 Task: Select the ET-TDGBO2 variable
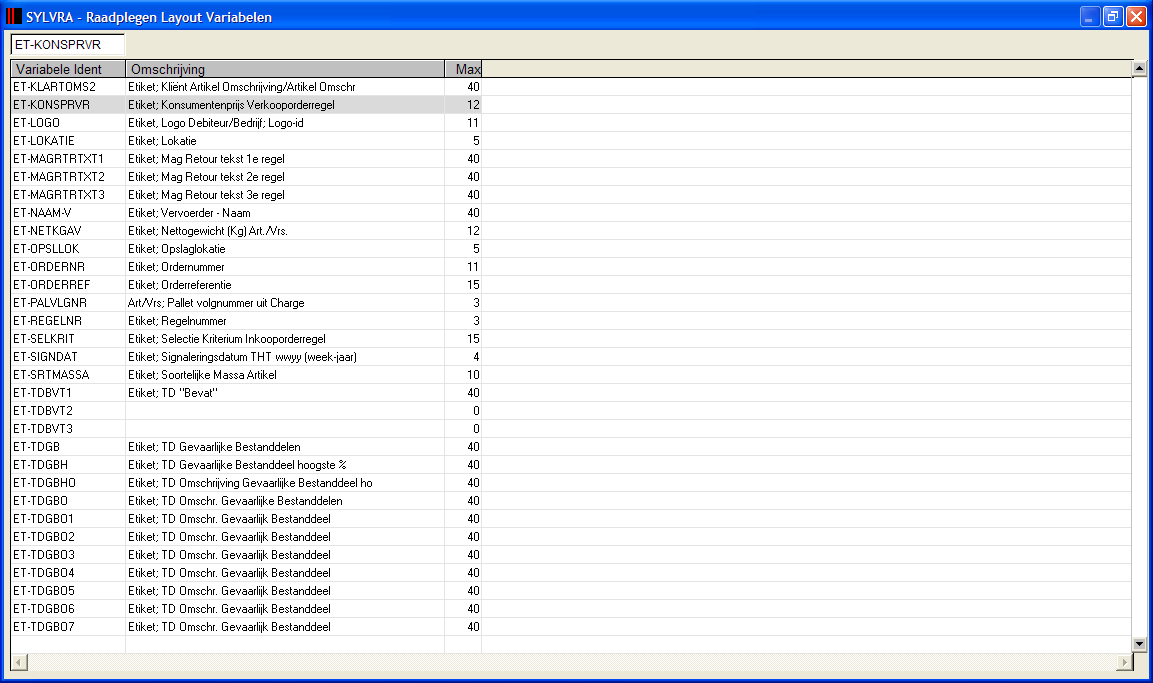(x=43, y=537)
